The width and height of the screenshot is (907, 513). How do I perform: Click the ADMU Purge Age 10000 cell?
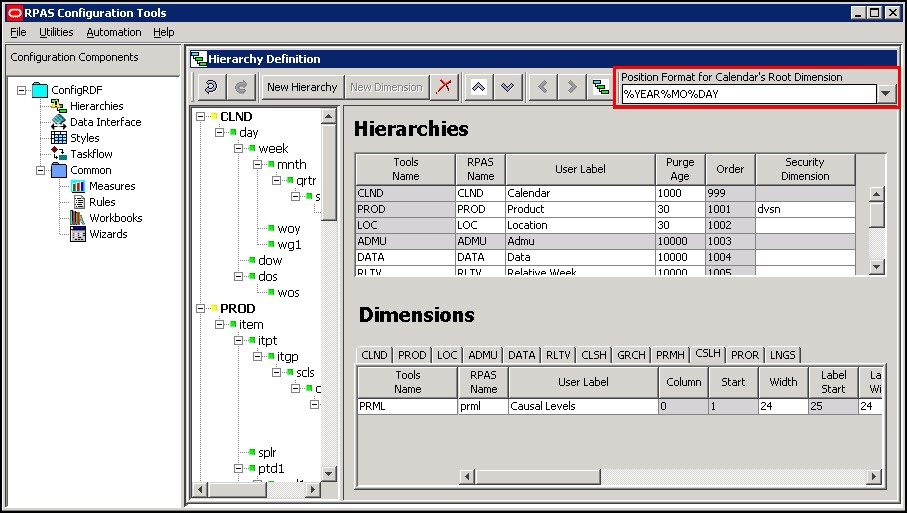[x=680, y=241]
